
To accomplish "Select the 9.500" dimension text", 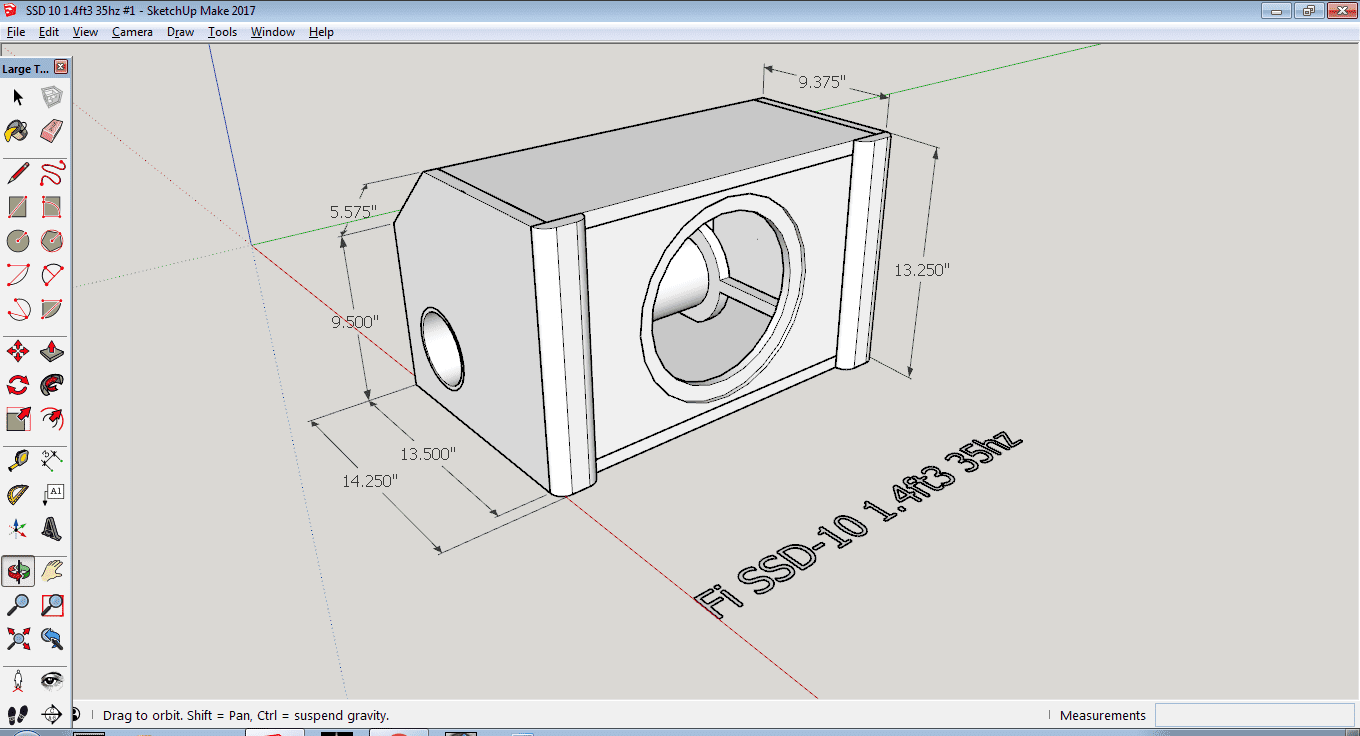I will (356, 321).
